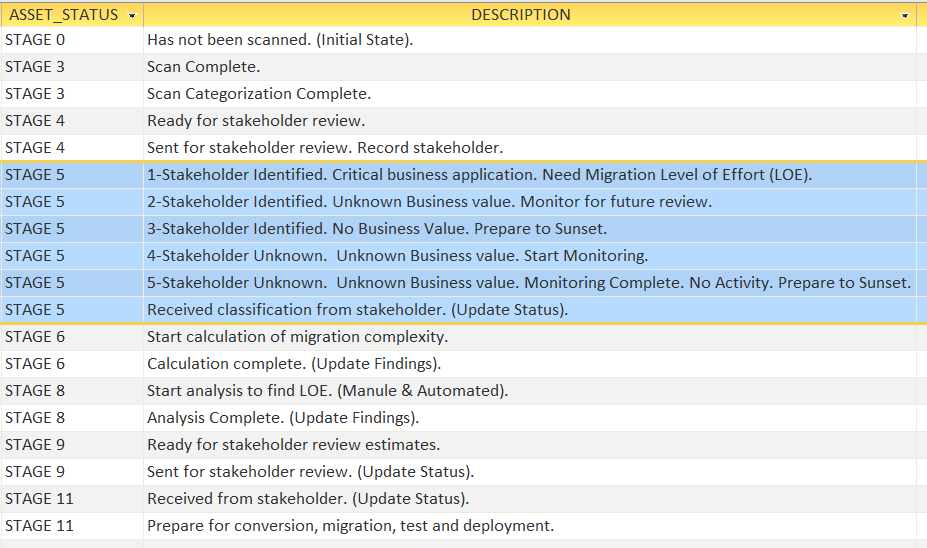Open the DESCRIPTION column filter dropdown arrow
The height and width of the screenshot is (548, 927).
click(x=905, y=16)
